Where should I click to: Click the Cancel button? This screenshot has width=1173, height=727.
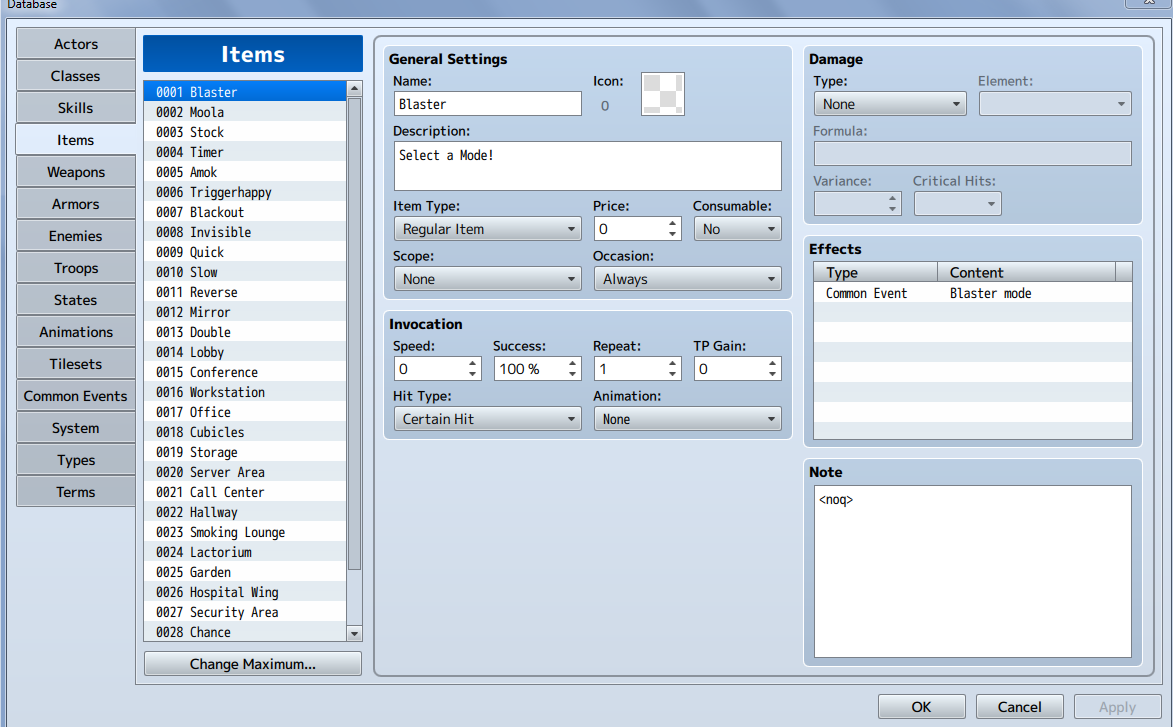coord(1019,707)
